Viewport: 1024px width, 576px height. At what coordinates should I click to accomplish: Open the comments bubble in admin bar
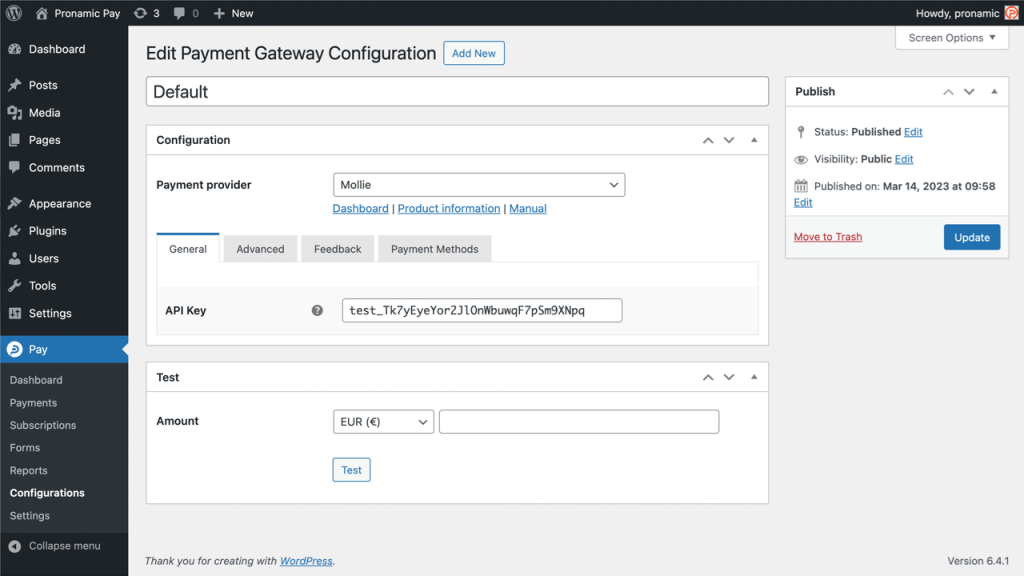186,13
